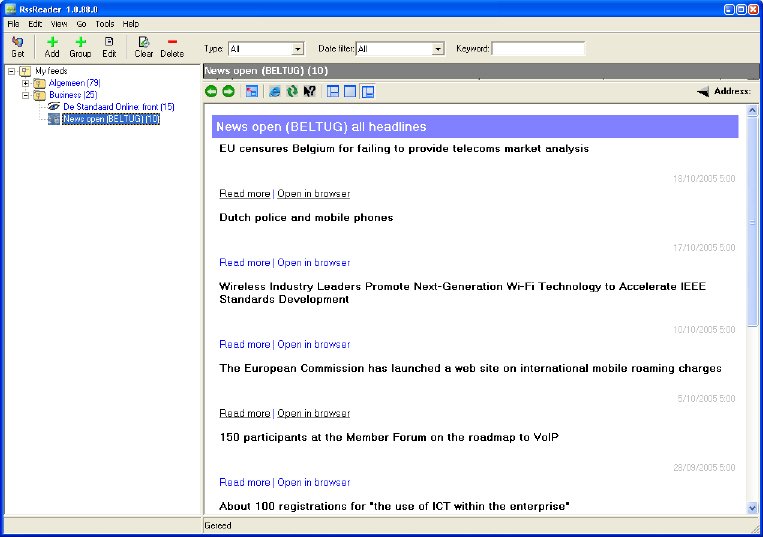The width and height of the screenshot is (763, 537).
Task: Click the What's This help cursor icon
Action: [x=309, y=91]
